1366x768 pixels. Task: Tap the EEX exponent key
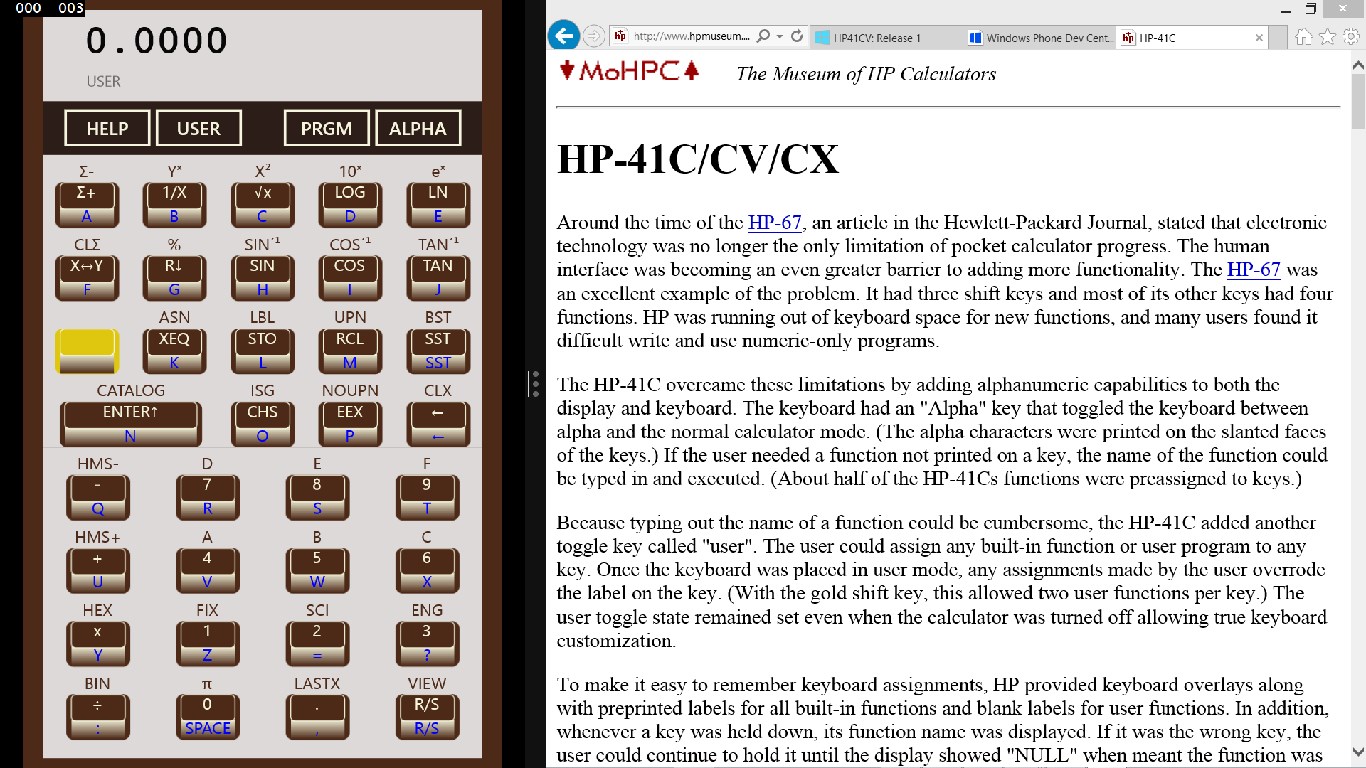(350, 424)
